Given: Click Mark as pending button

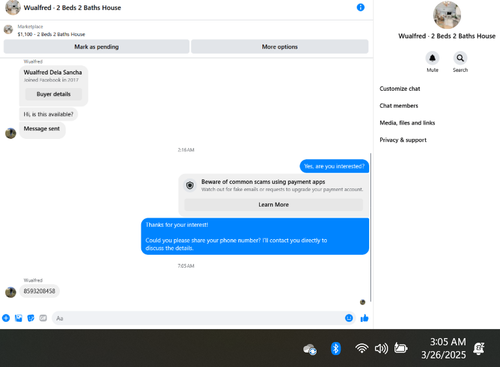Looking at the screenshot, I should pos(96,47).
